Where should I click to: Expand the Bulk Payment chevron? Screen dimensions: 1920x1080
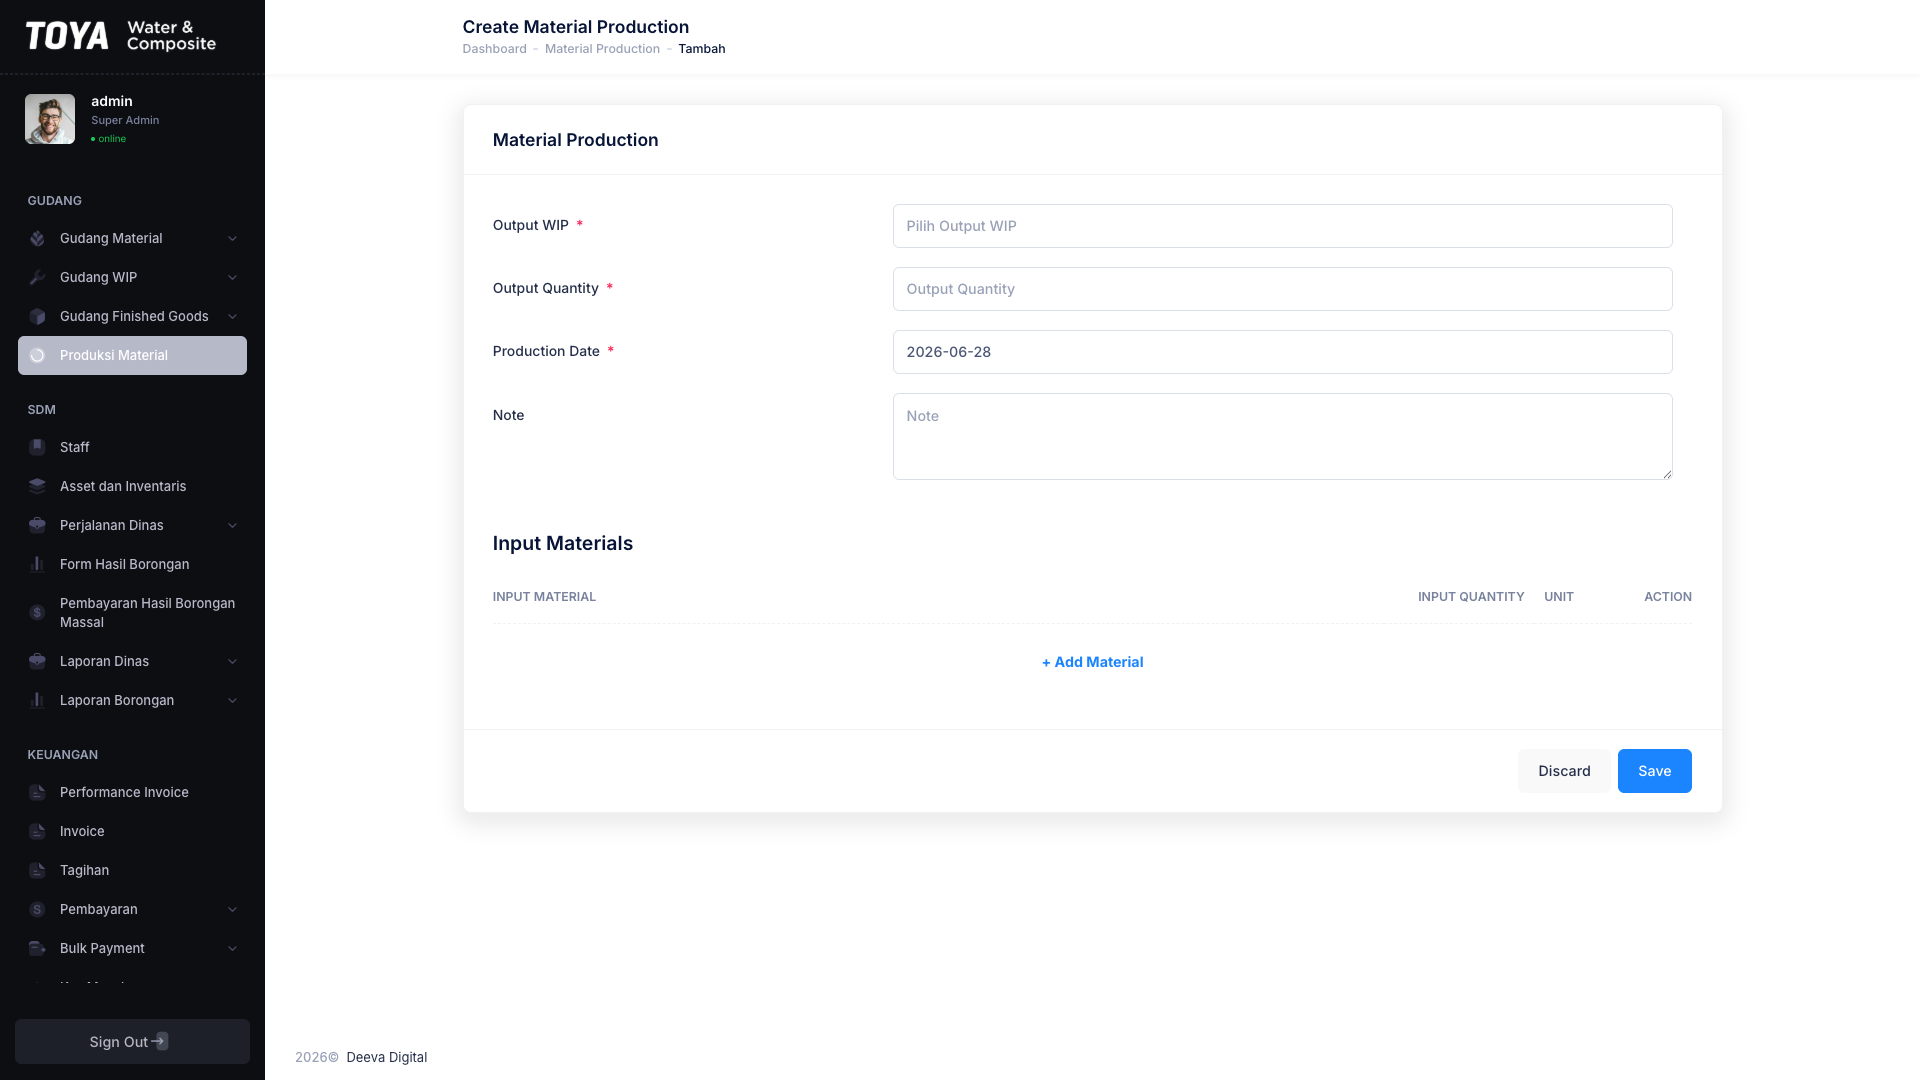click(232, 948)
